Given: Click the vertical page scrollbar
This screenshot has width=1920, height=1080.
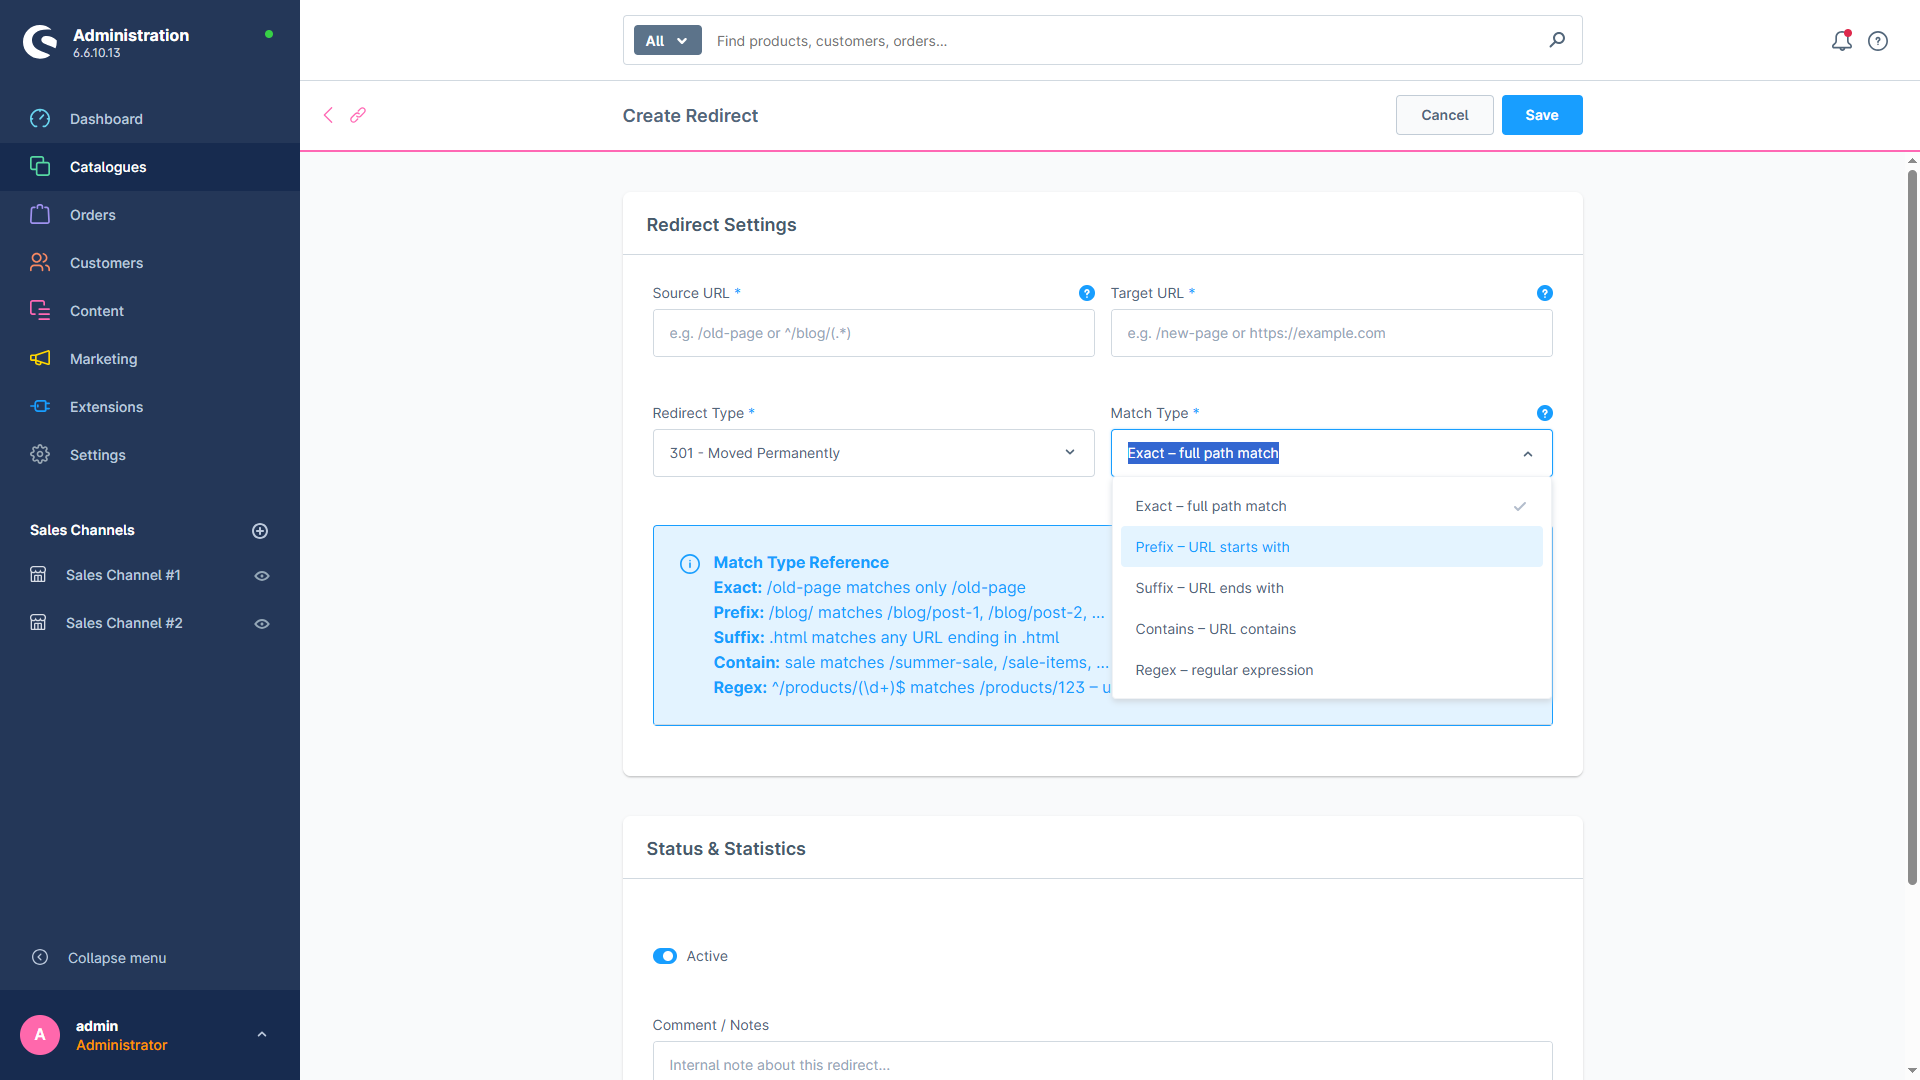Looking at the screenshot, I should pyautogui.click(x=1912, y=528).
